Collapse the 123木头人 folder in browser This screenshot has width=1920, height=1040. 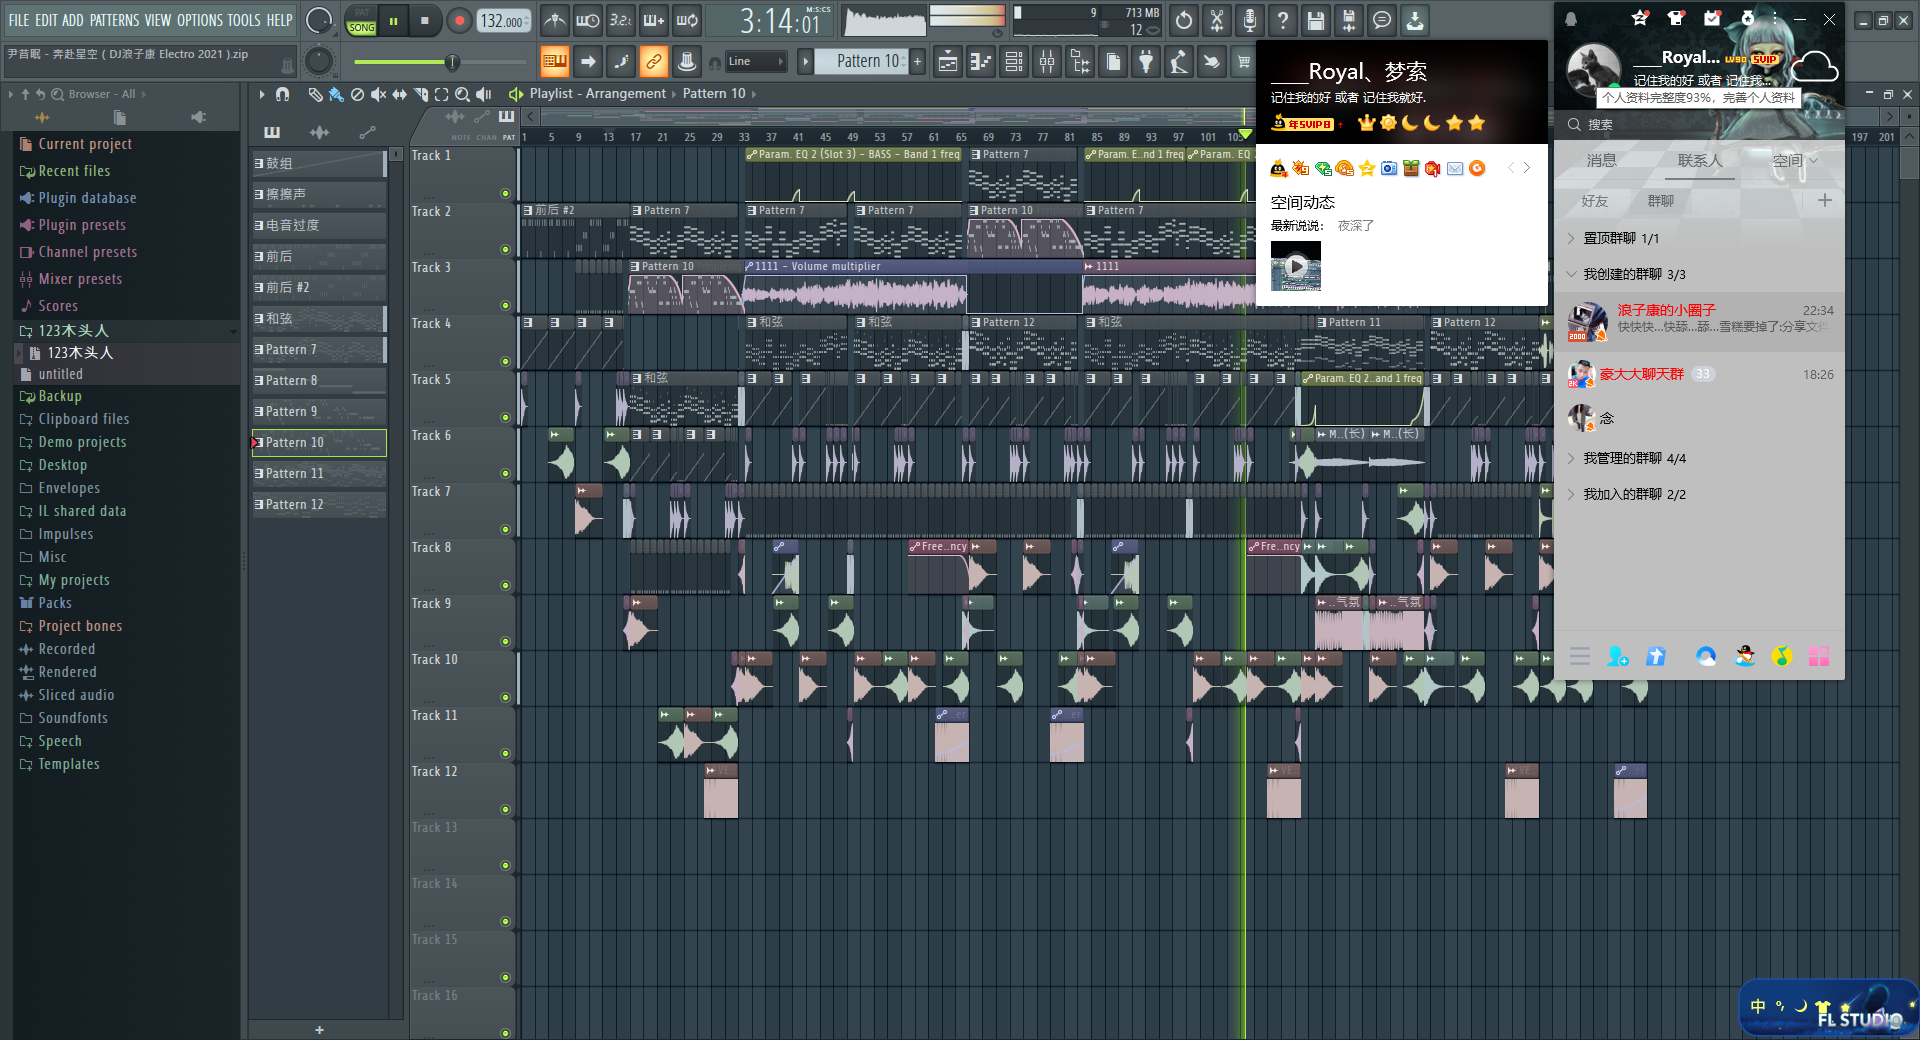pos(73,331)
